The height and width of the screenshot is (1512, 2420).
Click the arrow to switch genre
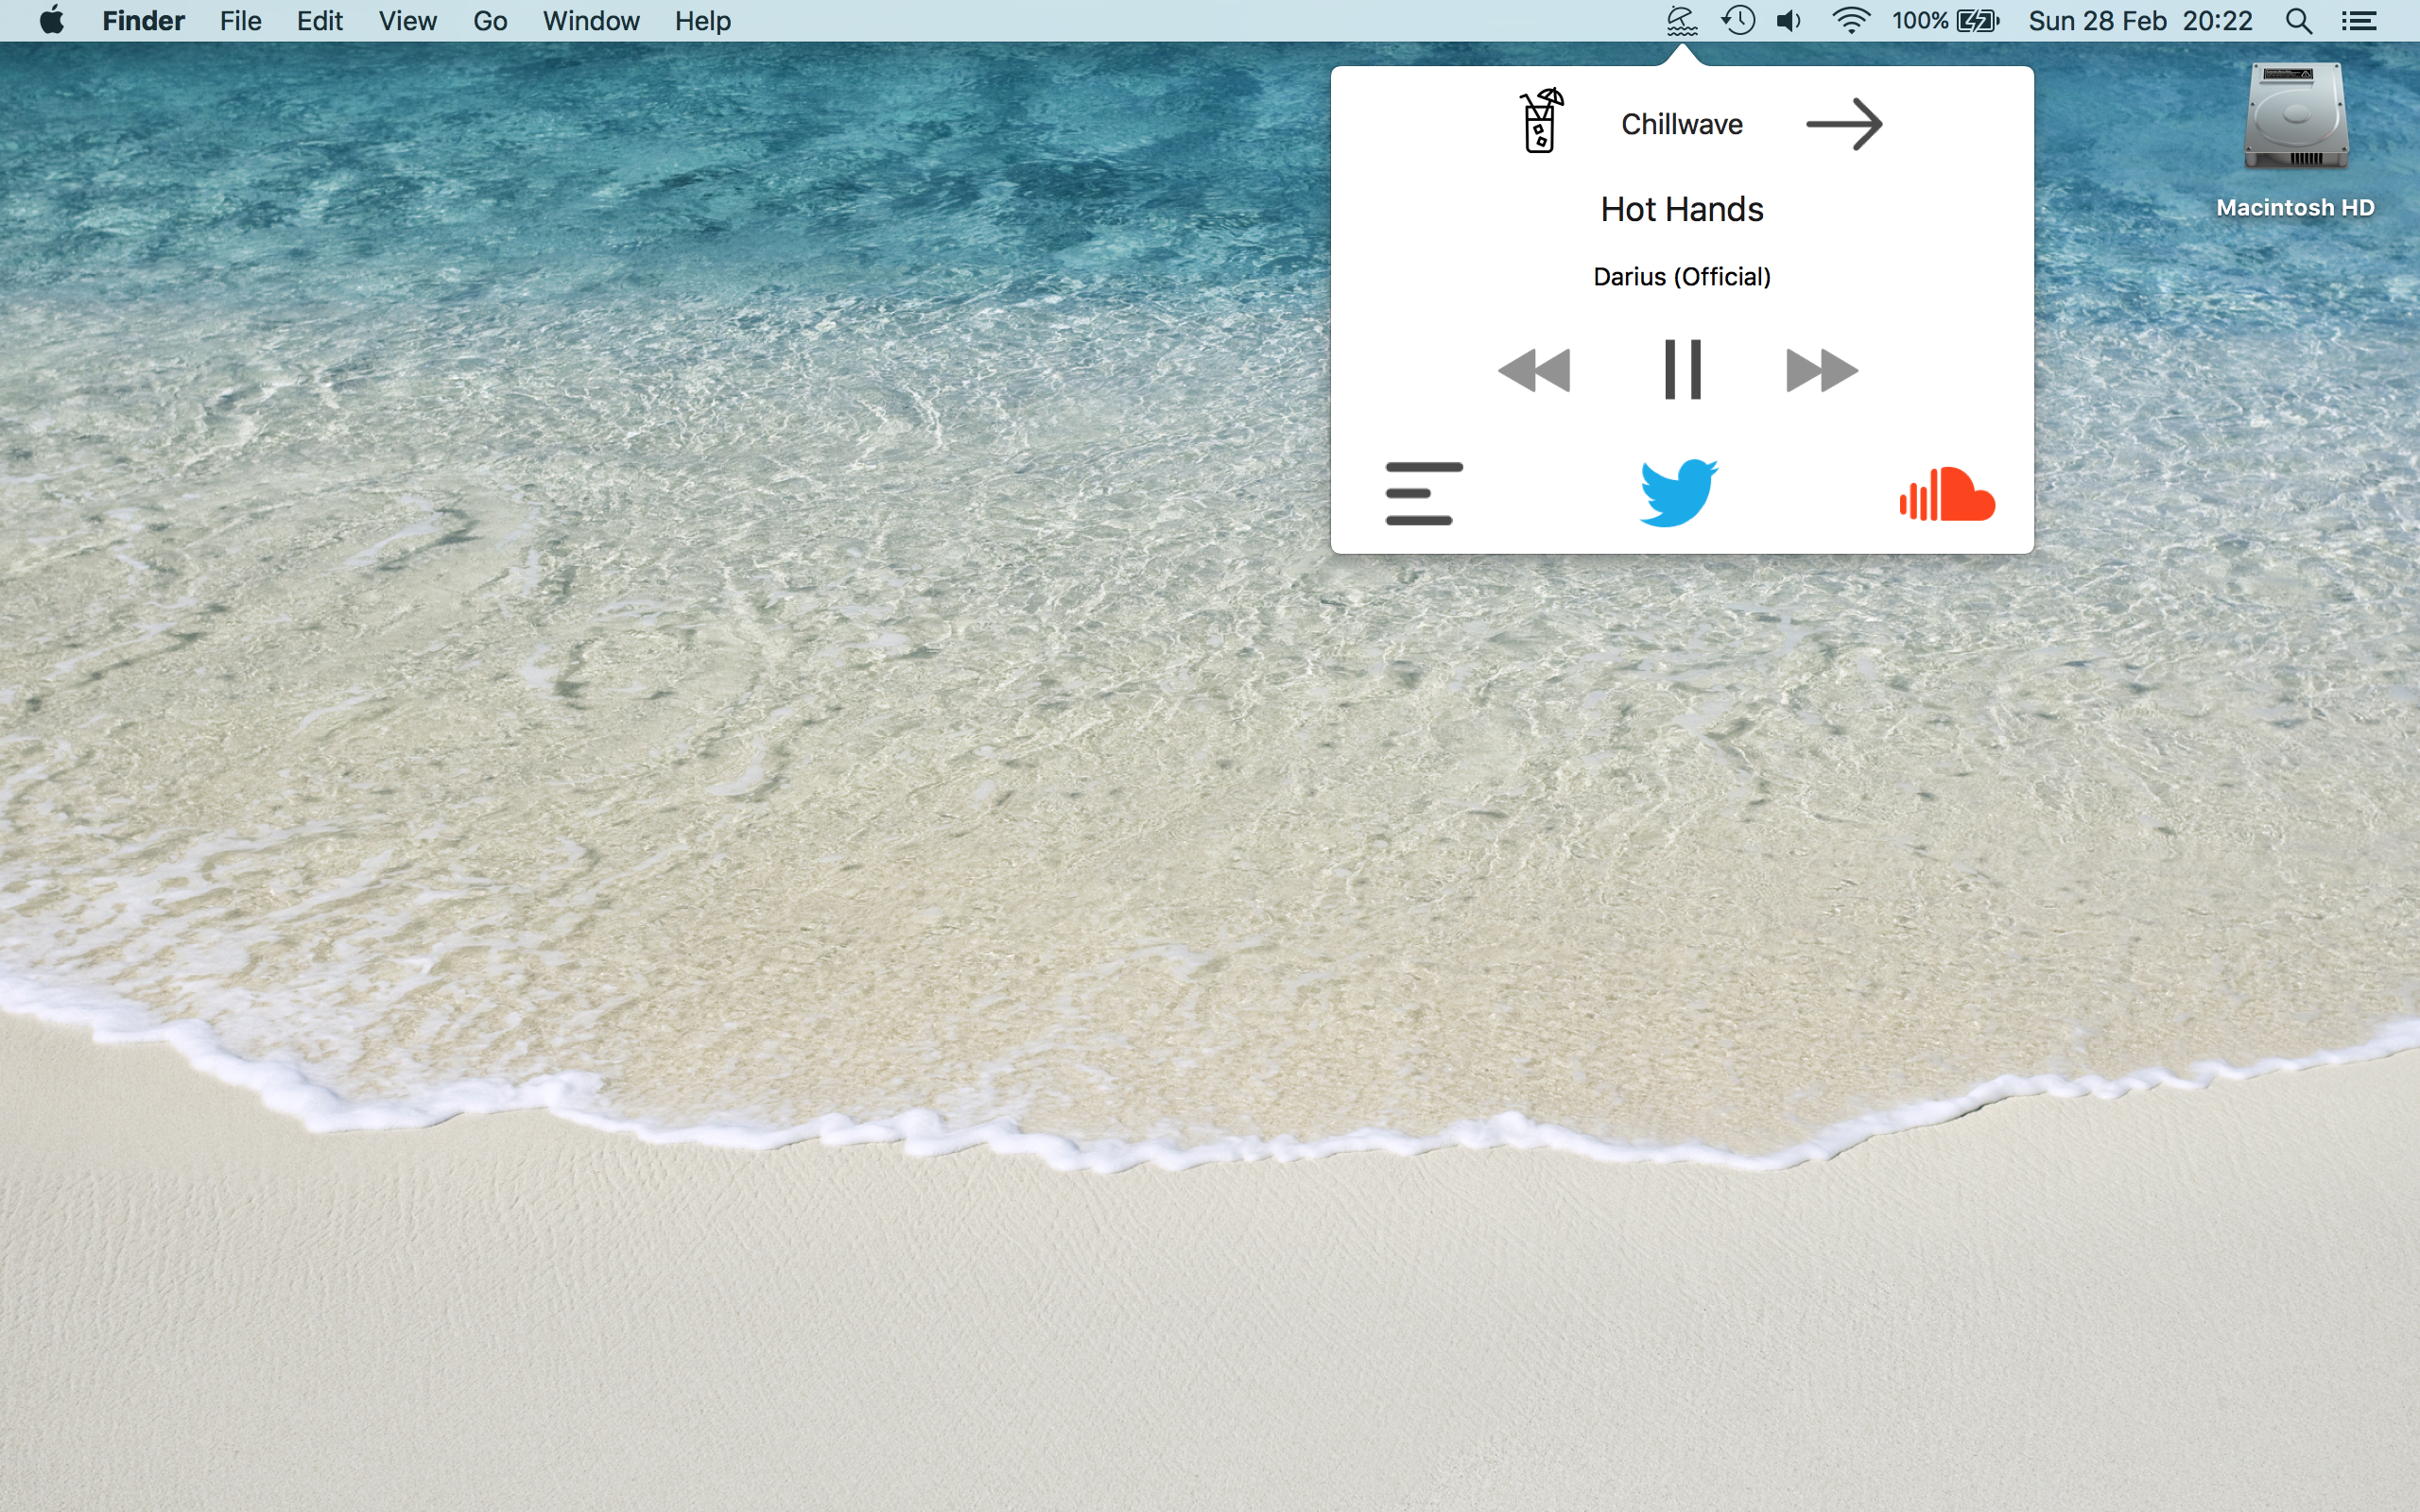coord(1843,124)
